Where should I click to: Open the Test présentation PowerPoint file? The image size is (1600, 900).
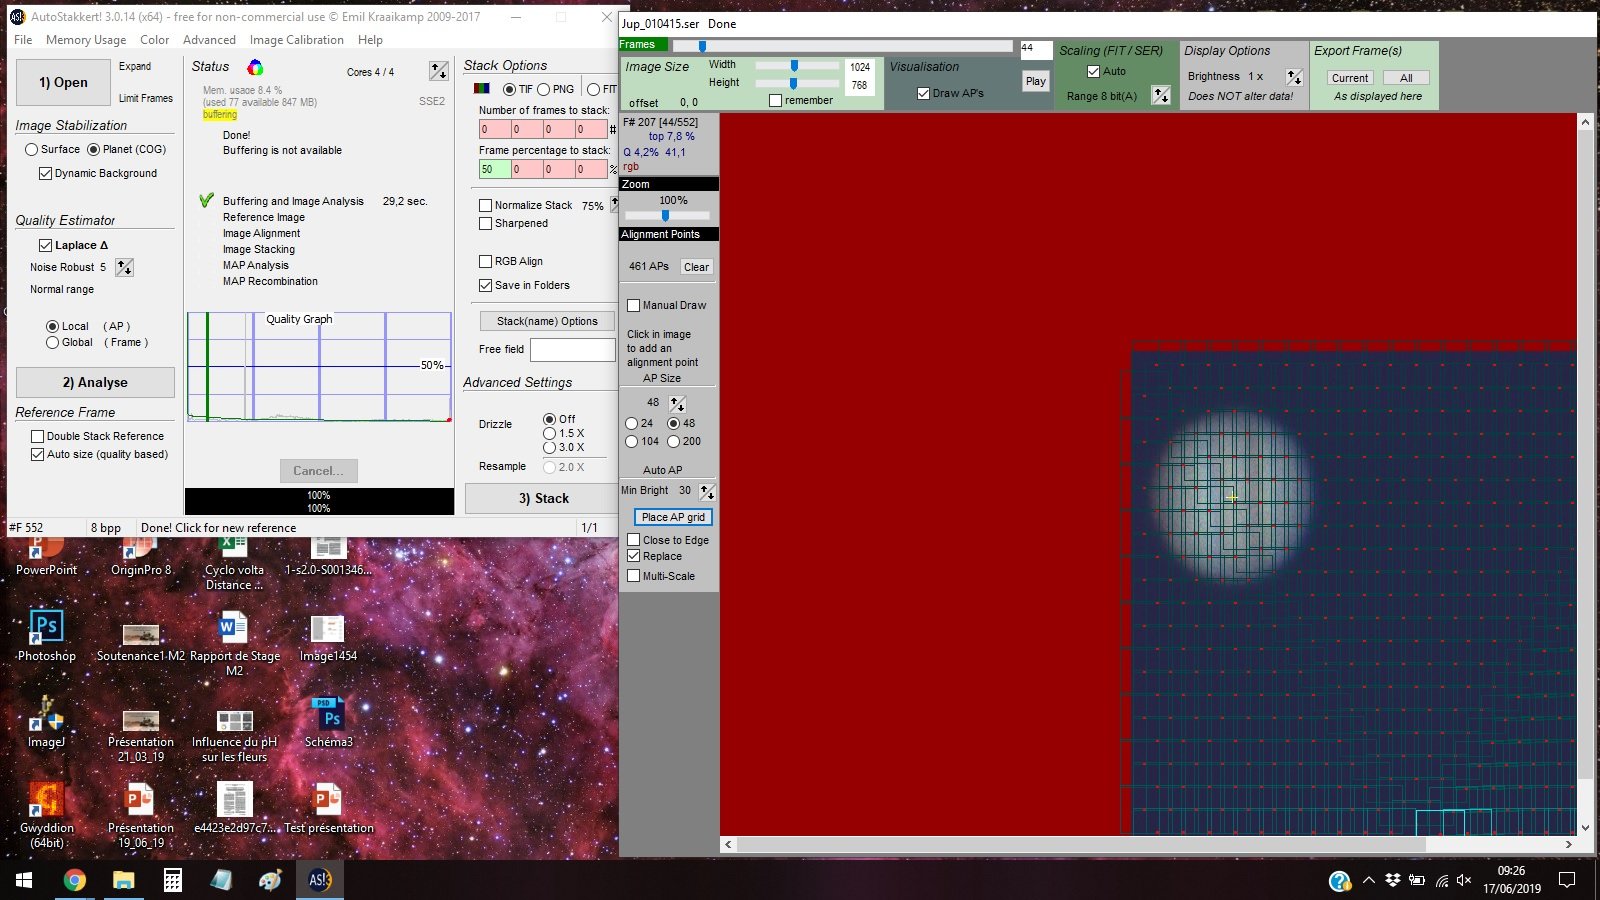[328, 807]
